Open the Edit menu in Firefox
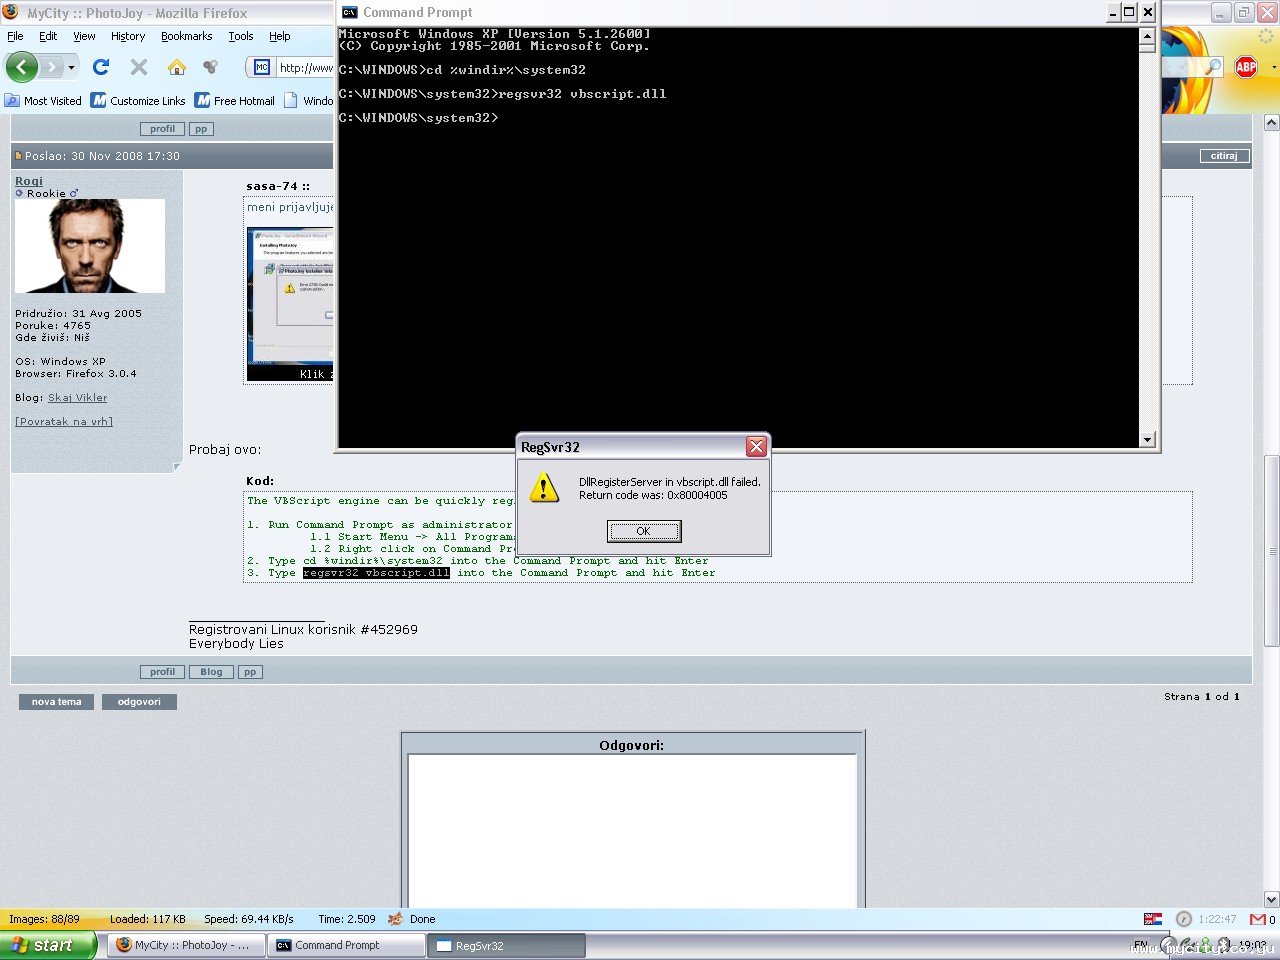The width and height of the screenshot is (1280, 960). tap(48, 36)
